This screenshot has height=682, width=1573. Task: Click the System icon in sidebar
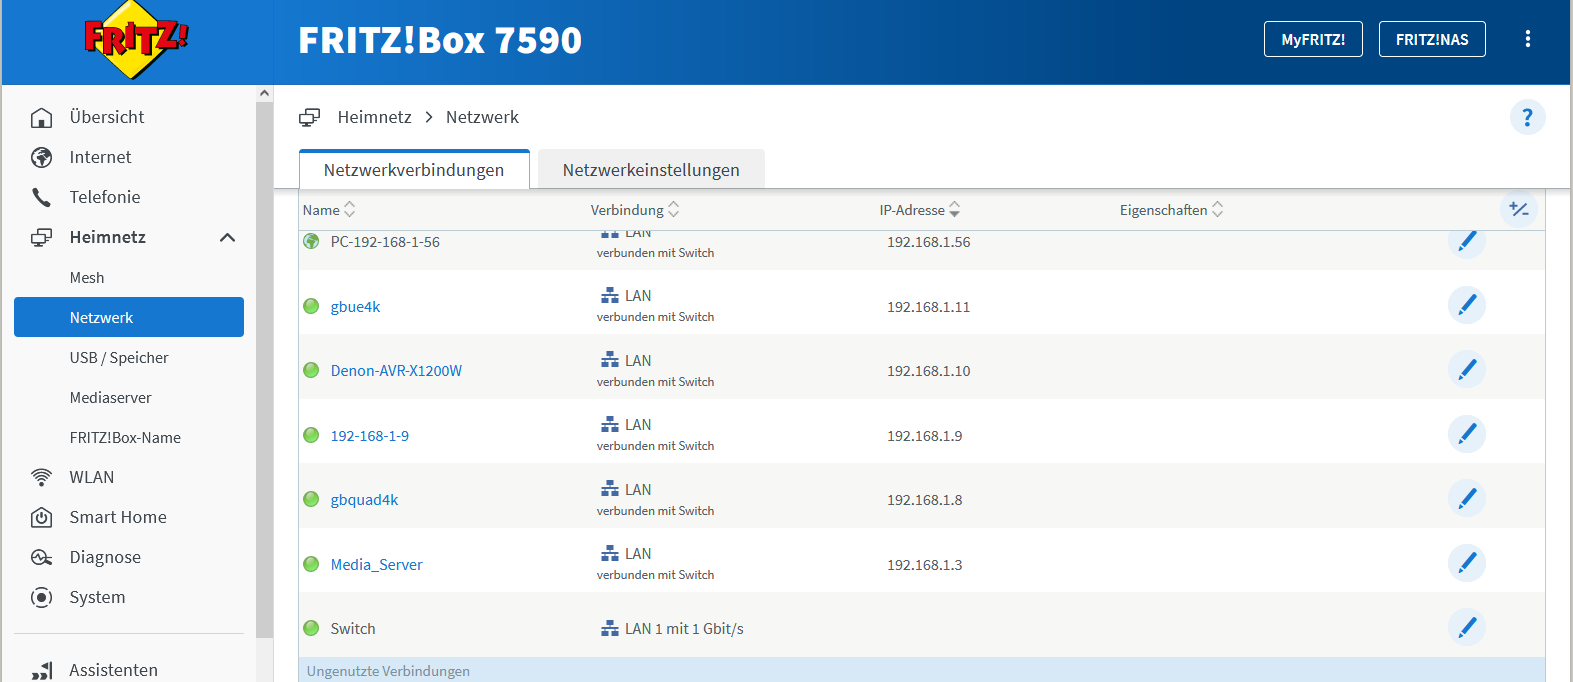pos(41,597)
